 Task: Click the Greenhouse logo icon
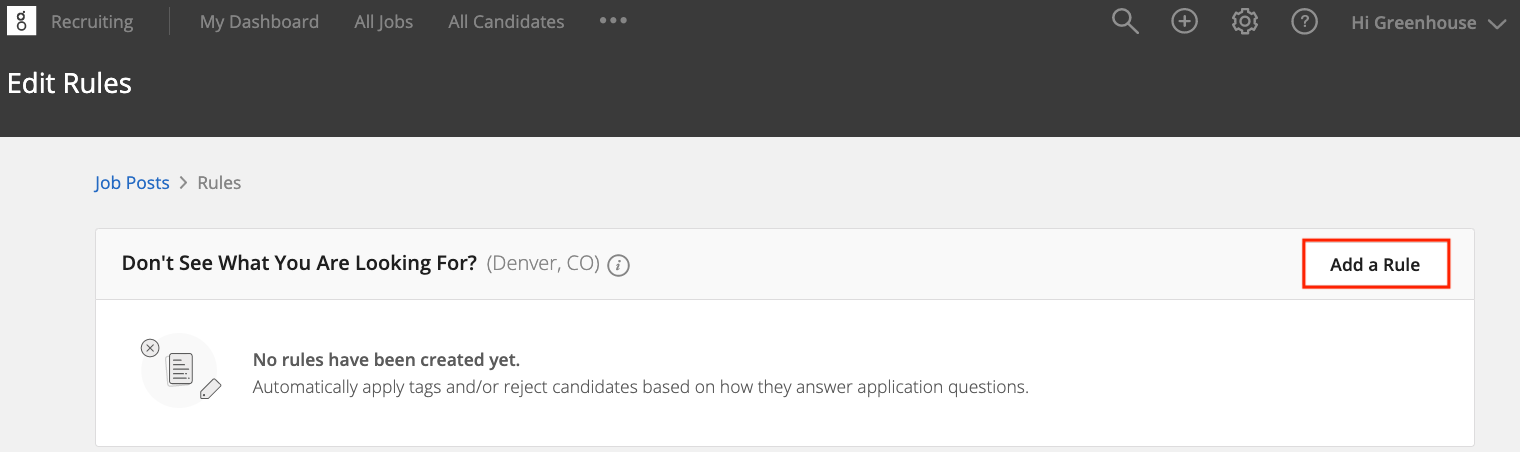pyautogui.click(x=21, y=21)
